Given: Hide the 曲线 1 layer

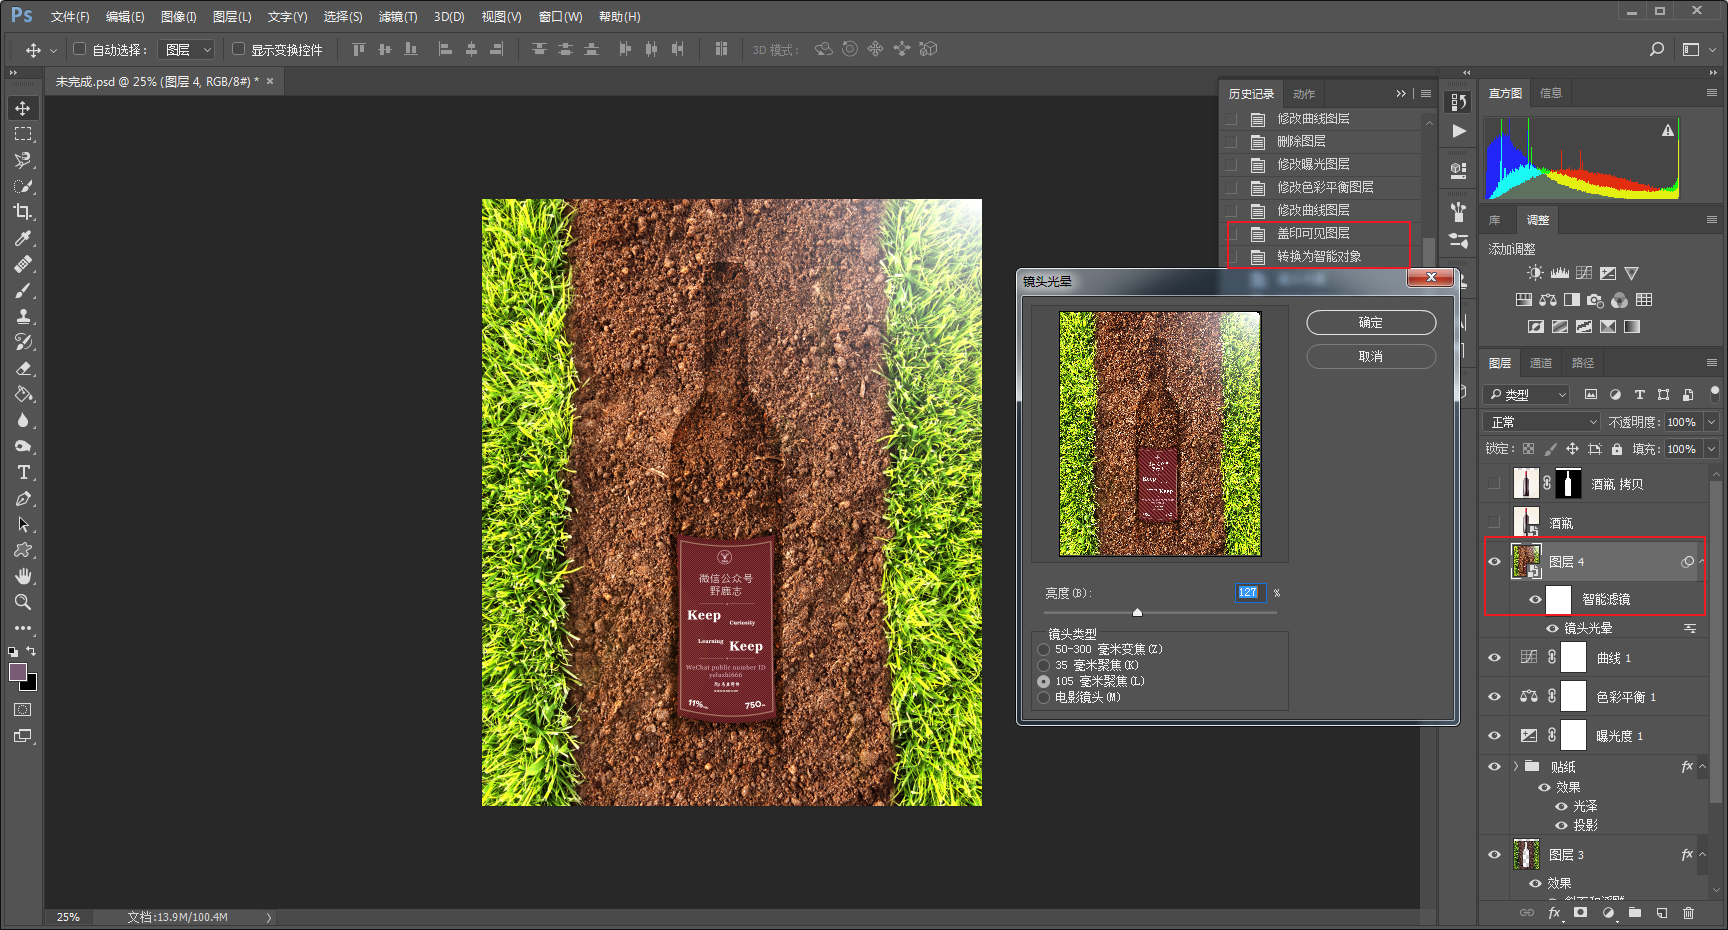Looking at the screenshot, I should 1495,658.
